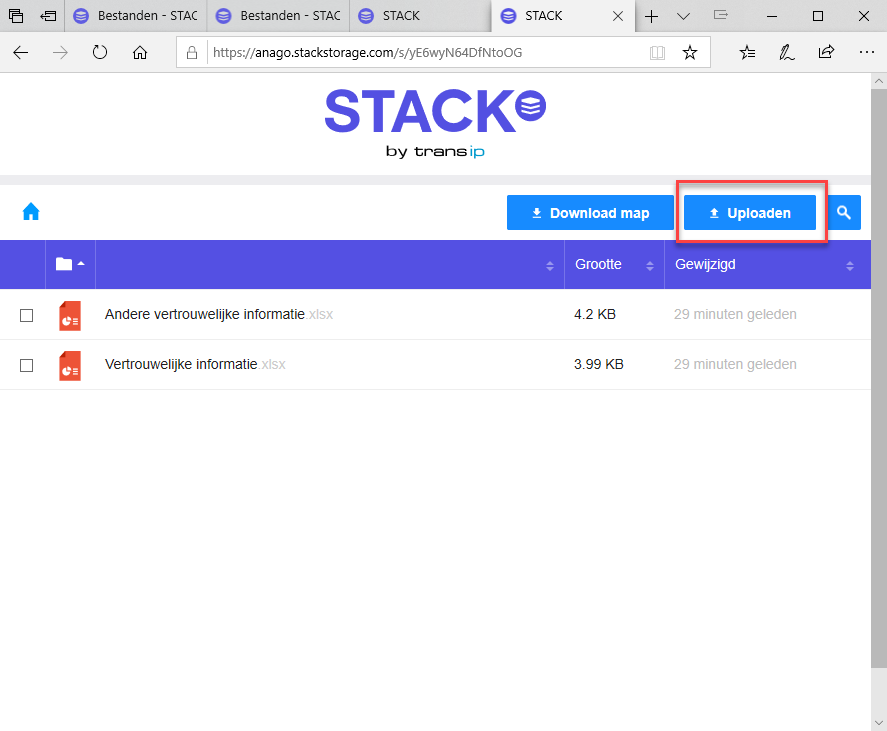Screen dimensions: 887x731
Task: Tick checkbox for Andere vertrouwelijke informatie.xlsx
Action: (27, 315)
